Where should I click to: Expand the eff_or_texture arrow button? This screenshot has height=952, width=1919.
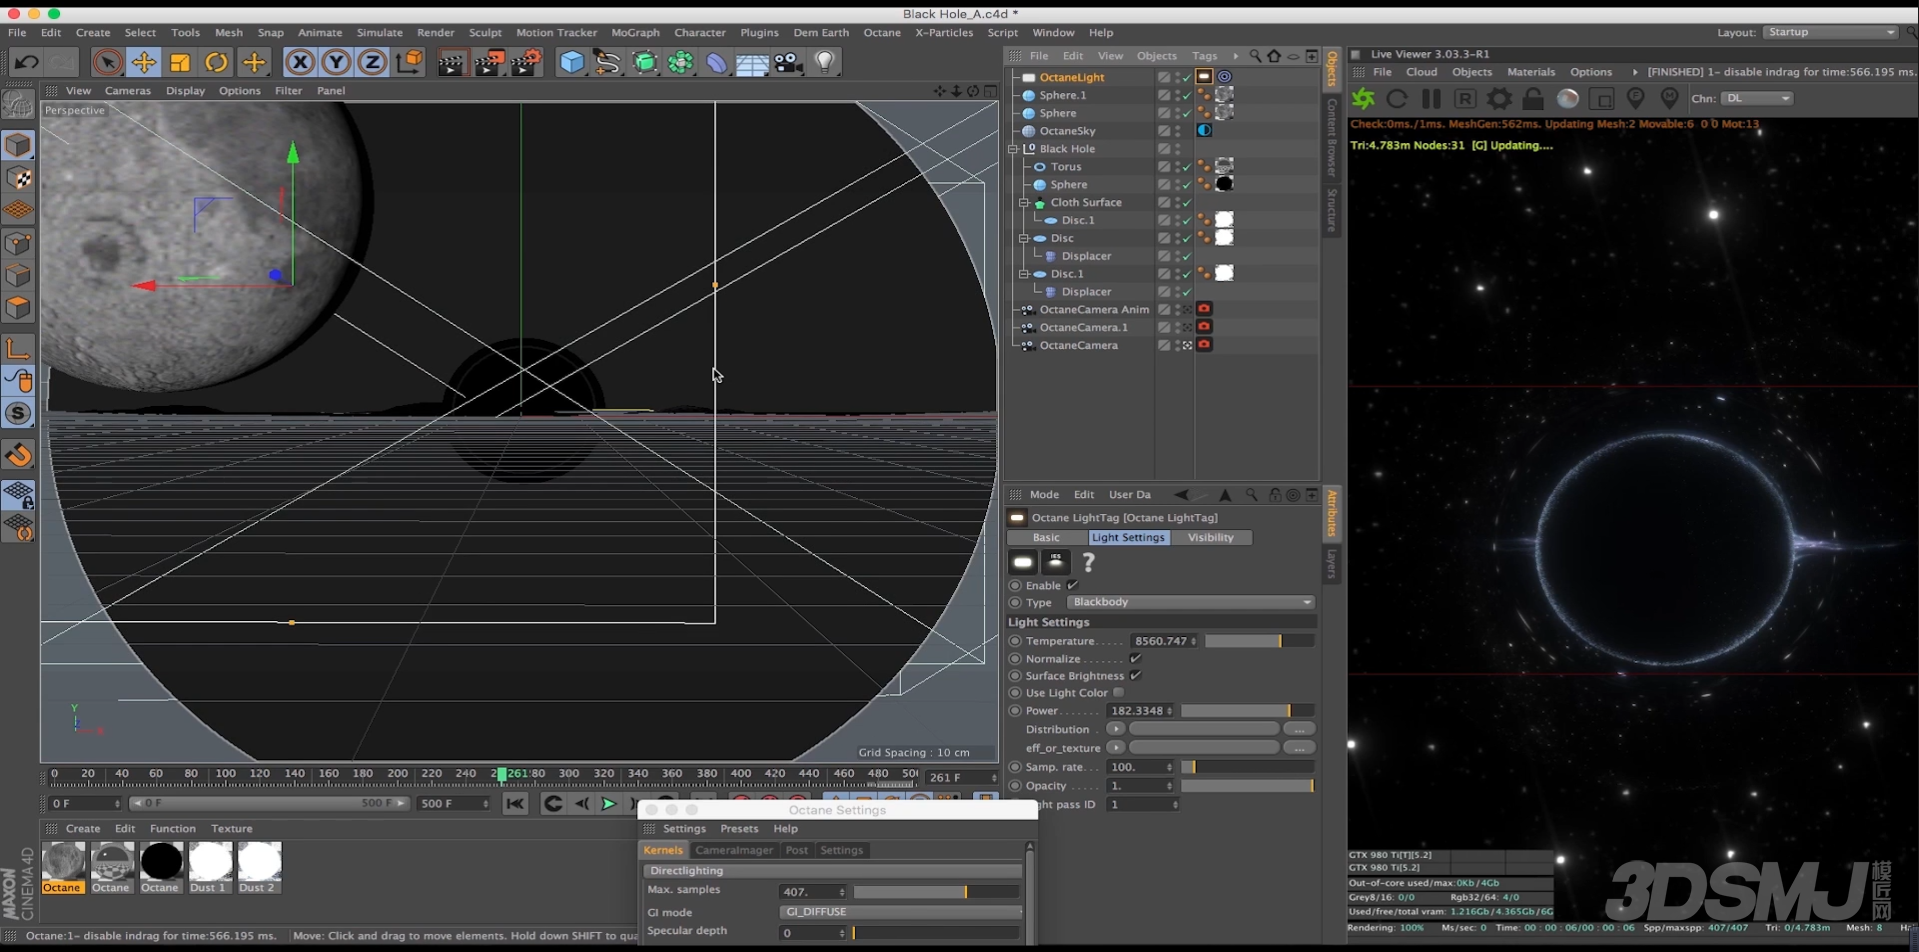click(1115, 748)
